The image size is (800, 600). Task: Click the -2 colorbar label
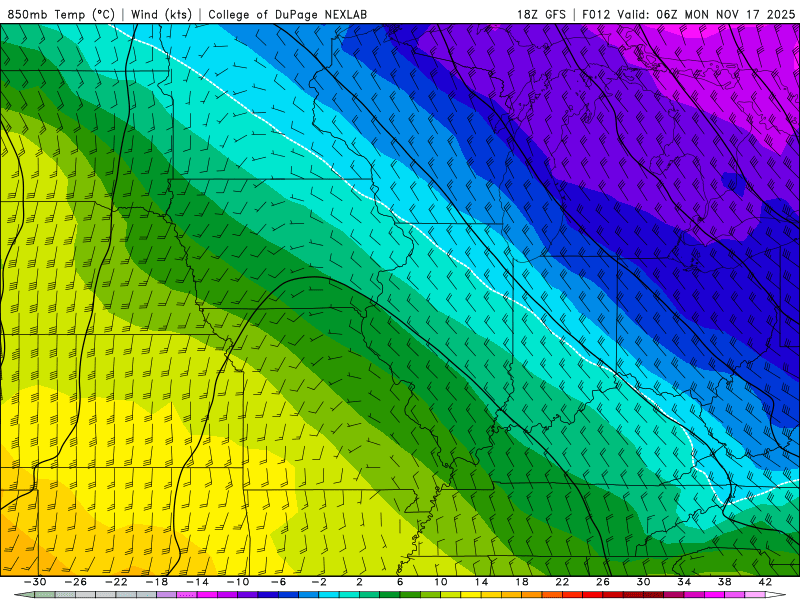click(x=319, y=582)
